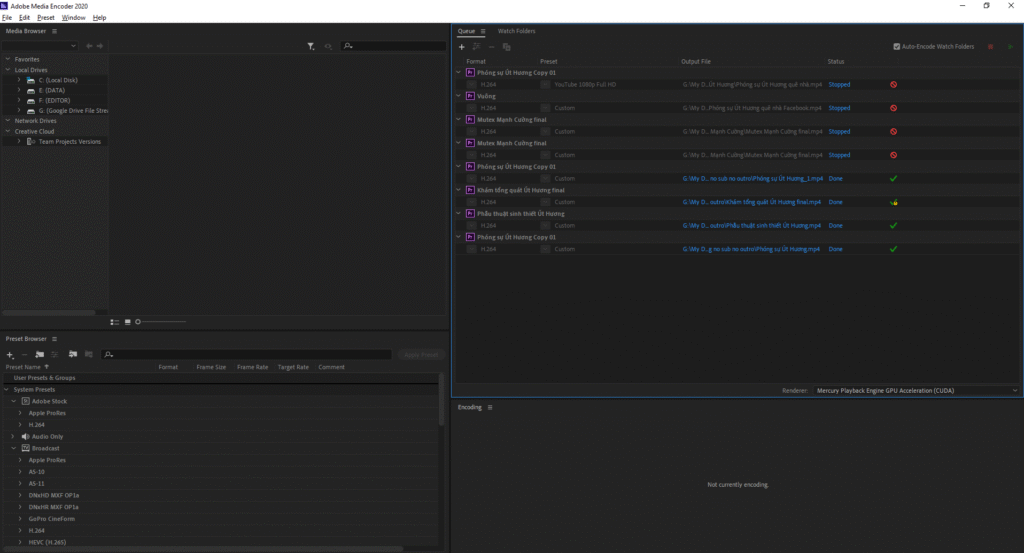The image size is (1024, 553).
Task: Click the green Start Queue play icon
Action: point(1010,47)
